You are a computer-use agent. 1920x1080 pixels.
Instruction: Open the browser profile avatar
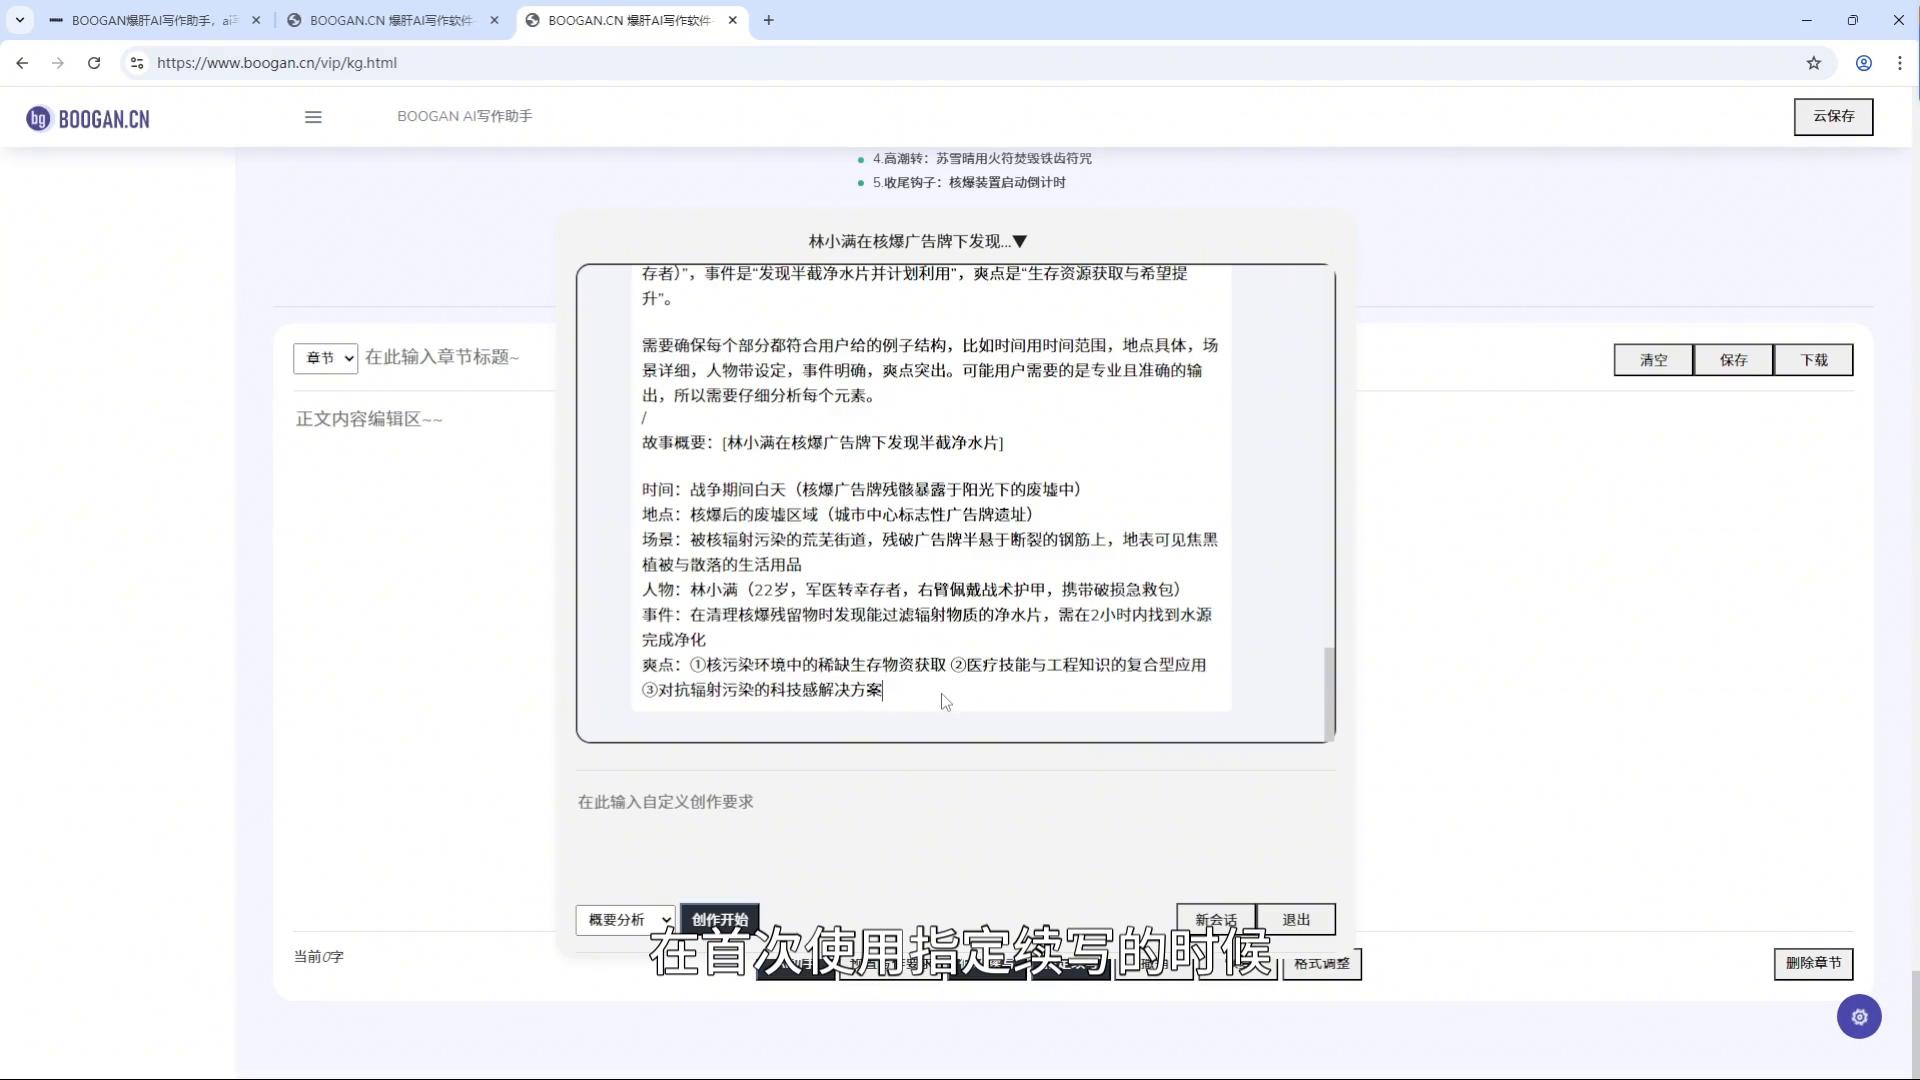click(x=1863, y=62)
